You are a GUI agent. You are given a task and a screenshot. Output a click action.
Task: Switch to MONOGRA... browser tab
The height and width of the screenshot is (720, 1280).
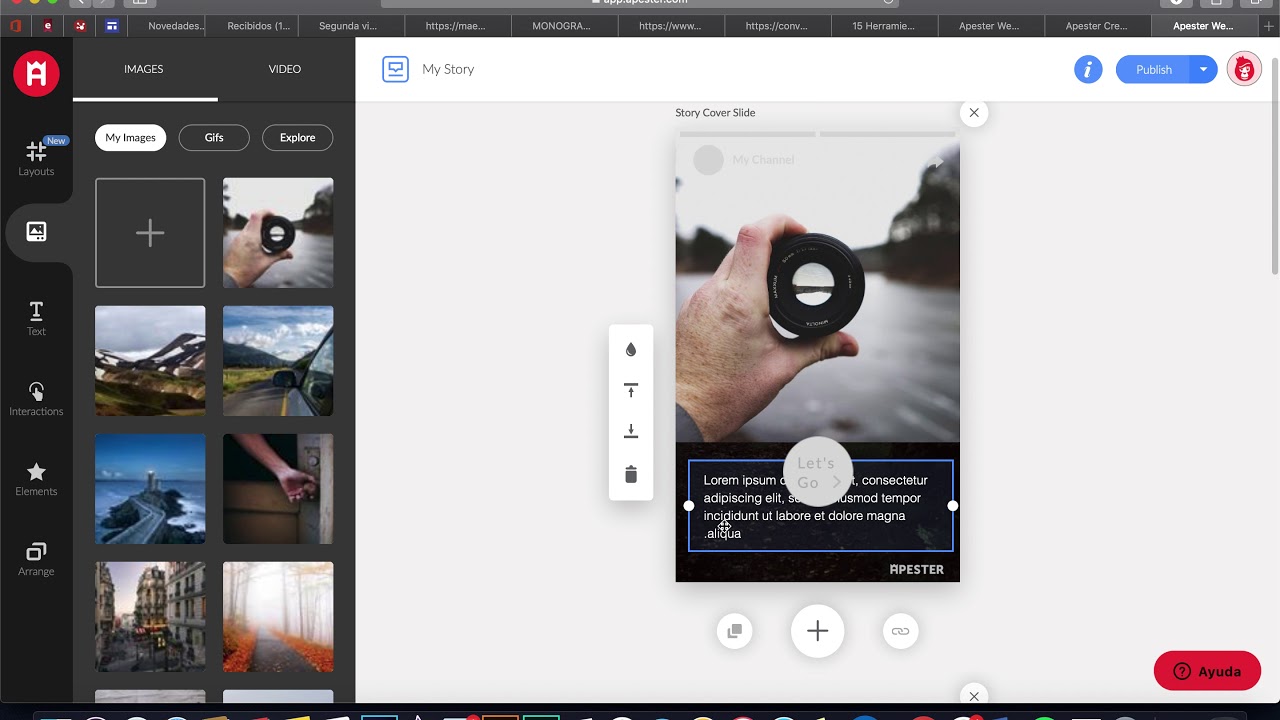[561, 26]
